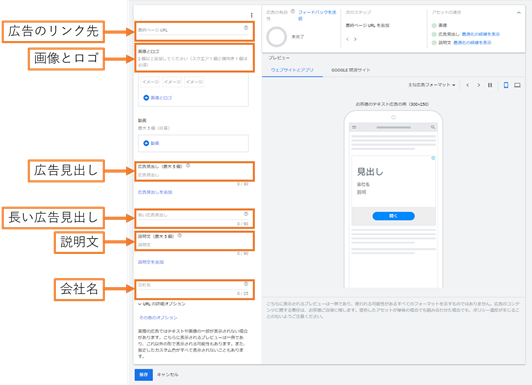Go to next step under 次のステップ
Viewport: 532px width, 385px height.
pyautogui.click(x=355, y=39)
